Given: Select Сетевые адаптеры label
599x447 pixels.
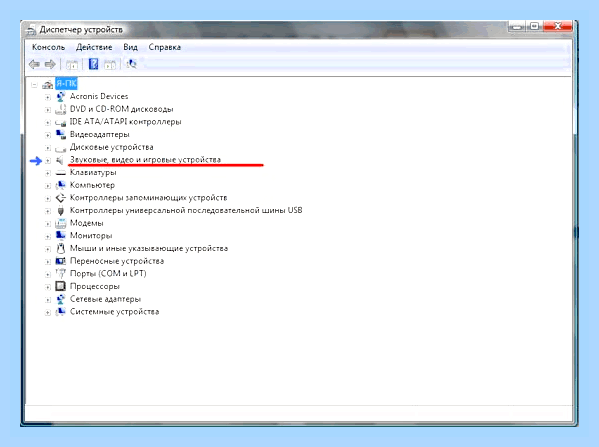Looking at the screenshot, I should tap(105, 299).
